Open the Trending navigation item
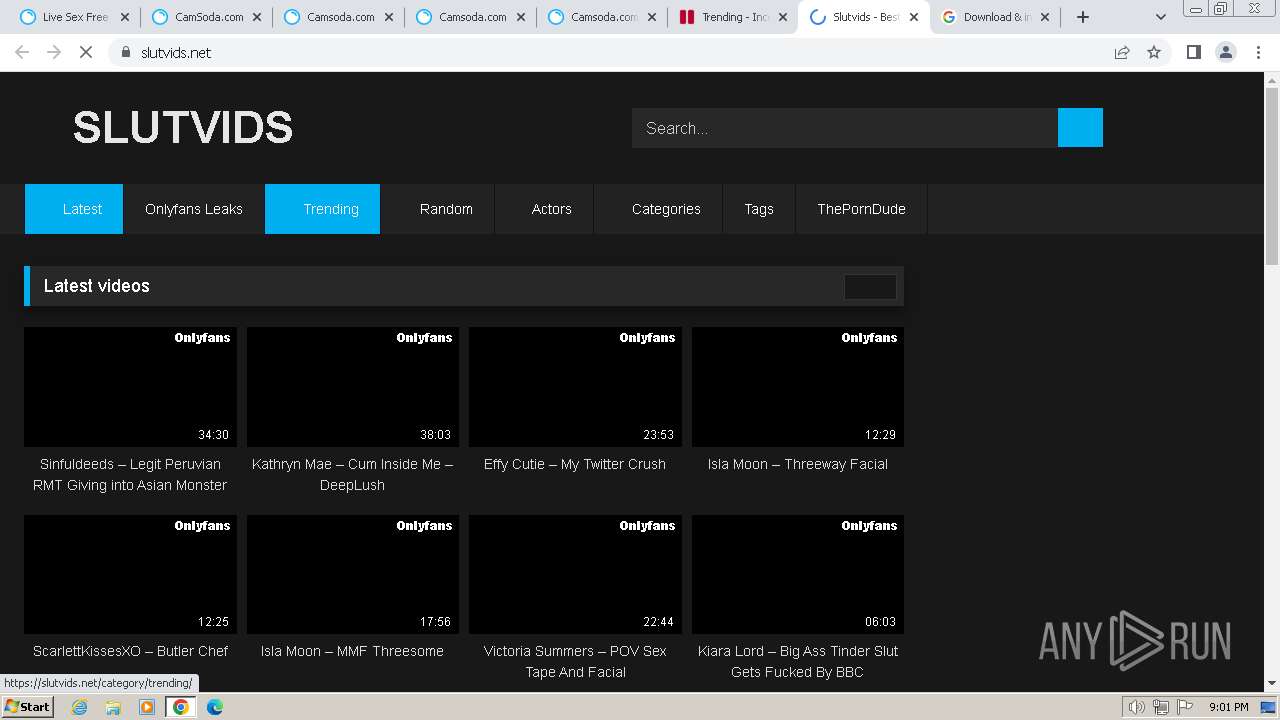This screenshot has height=720, width=1280. click(322, 209)
